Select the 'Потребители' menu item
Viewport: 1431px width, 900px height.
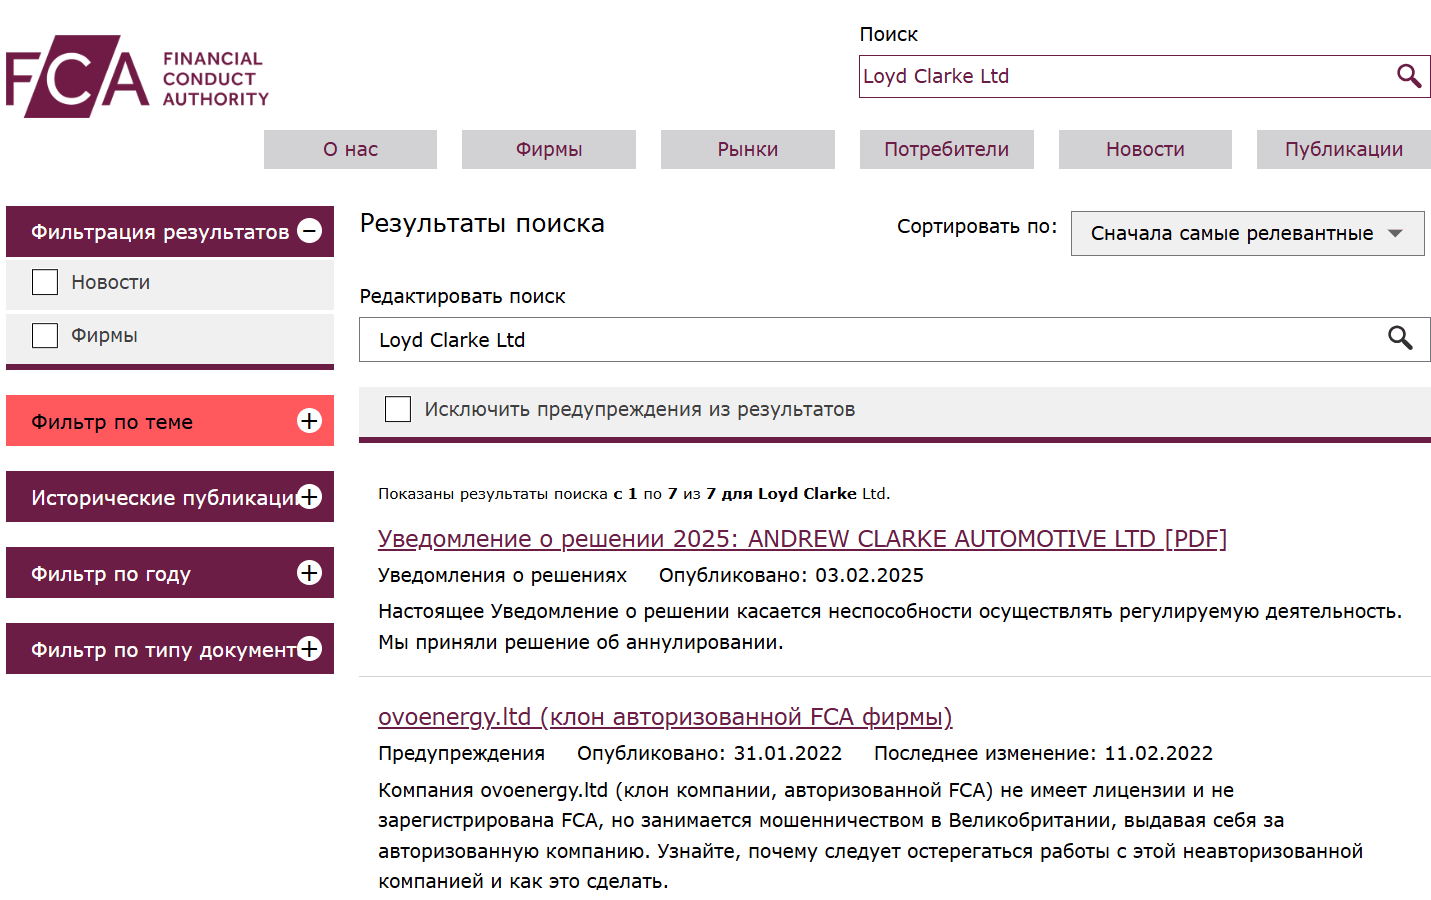tap(946, 150)
